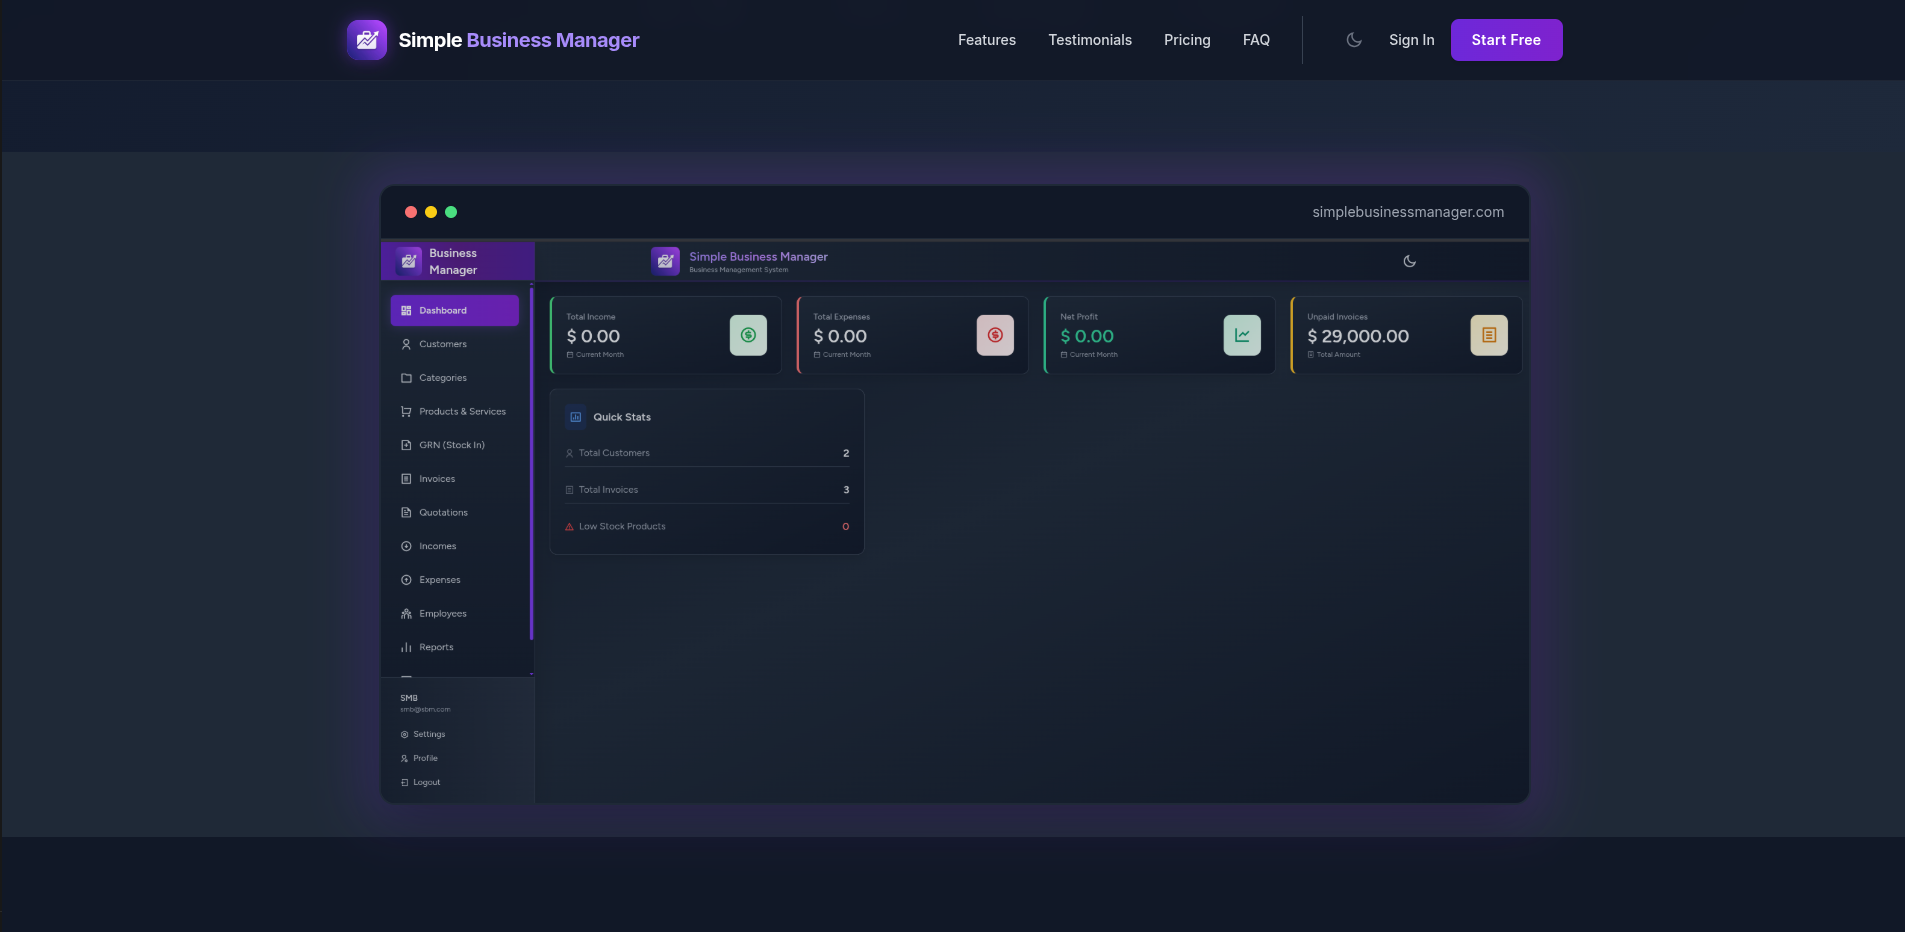Select the Quotations icon
Viewport: 1905px width, 932px height.
pos(406,512)
